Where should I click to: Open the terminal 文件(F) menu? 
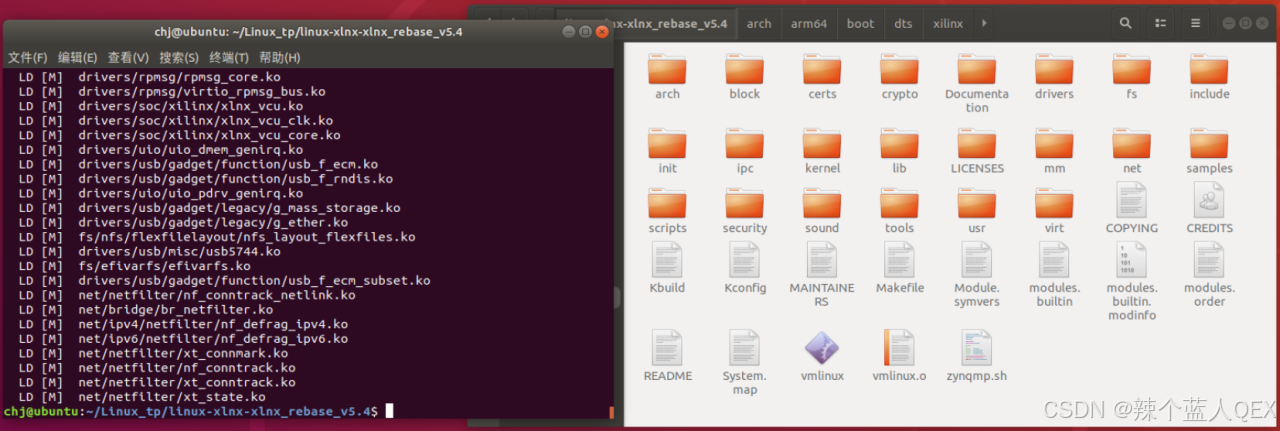point(28,58)
